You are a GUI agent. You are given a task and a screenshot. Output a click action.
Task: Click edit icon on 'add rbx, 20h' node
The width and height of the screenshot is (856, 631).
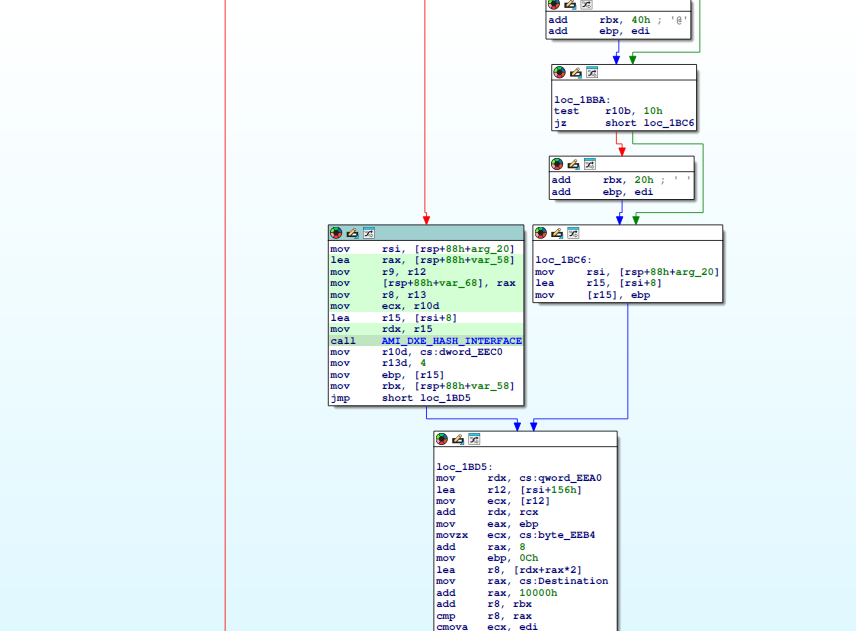click(x=574, y=164)
